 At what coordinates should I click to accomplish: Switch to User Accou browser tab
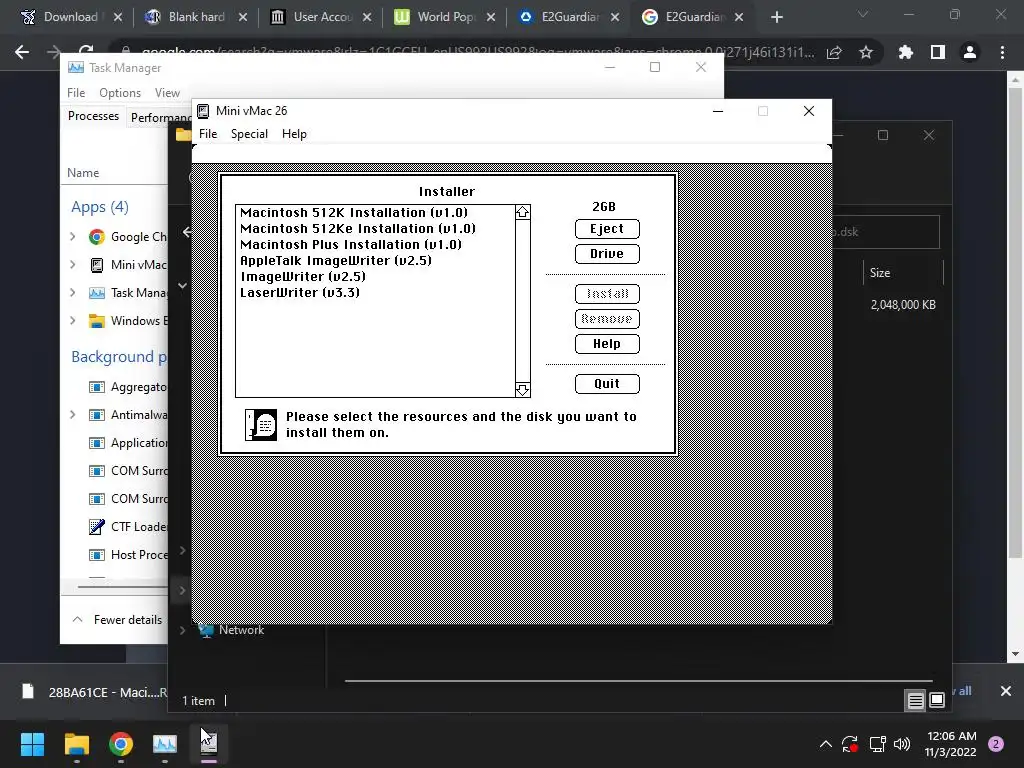(x=321, y=17)
